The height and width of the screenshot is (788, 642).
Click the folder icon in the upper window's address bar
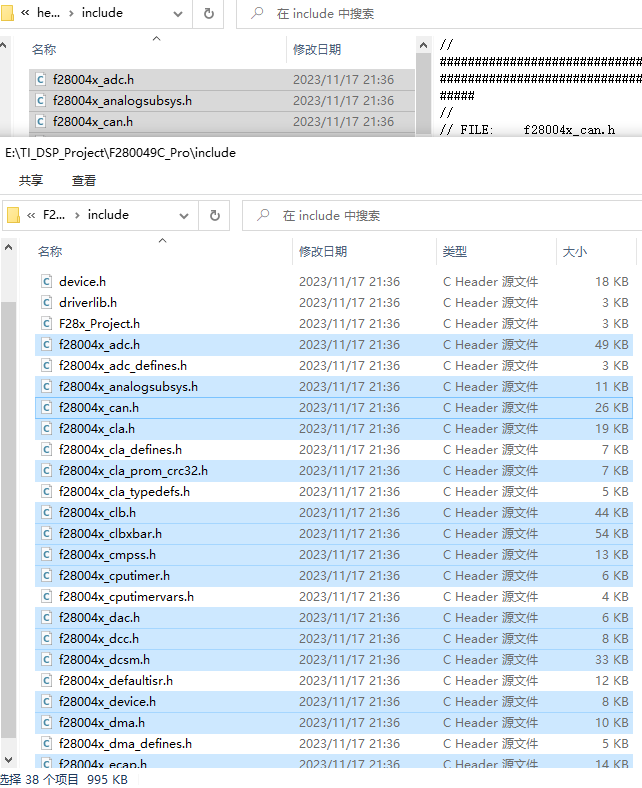[x=7, y=13]
